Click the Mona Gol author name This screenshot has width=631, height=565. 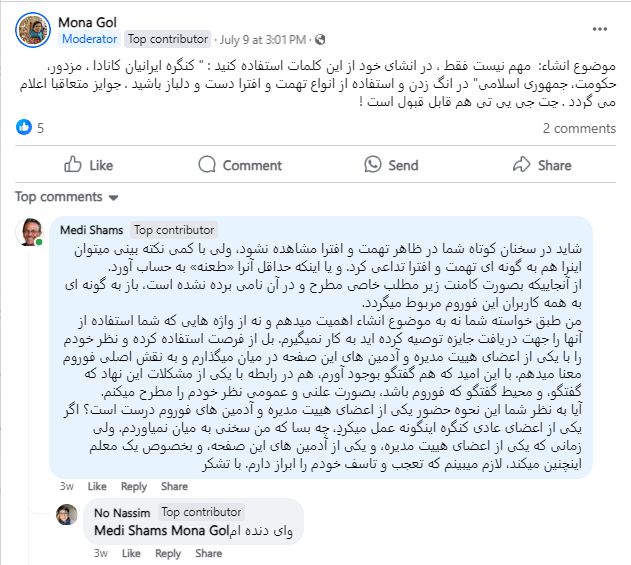[x=87, y=21]
